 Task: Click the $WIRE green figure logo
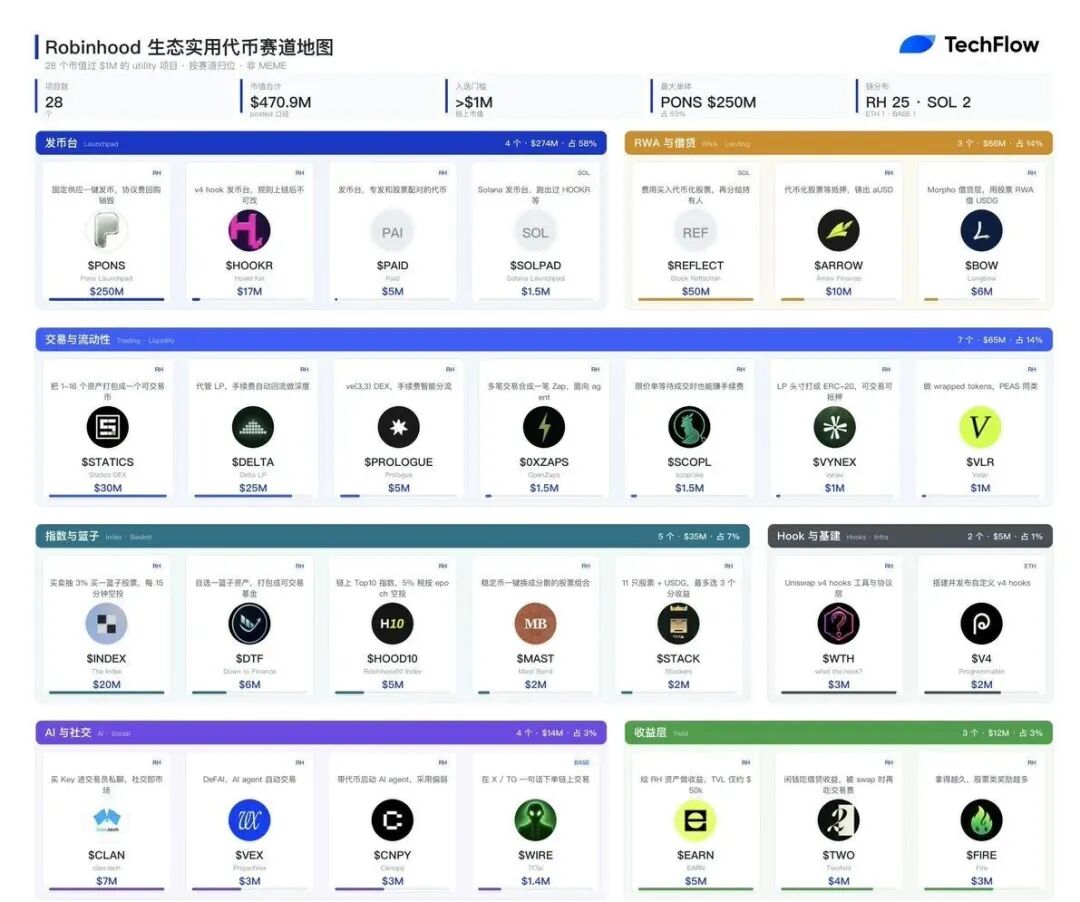535,820
